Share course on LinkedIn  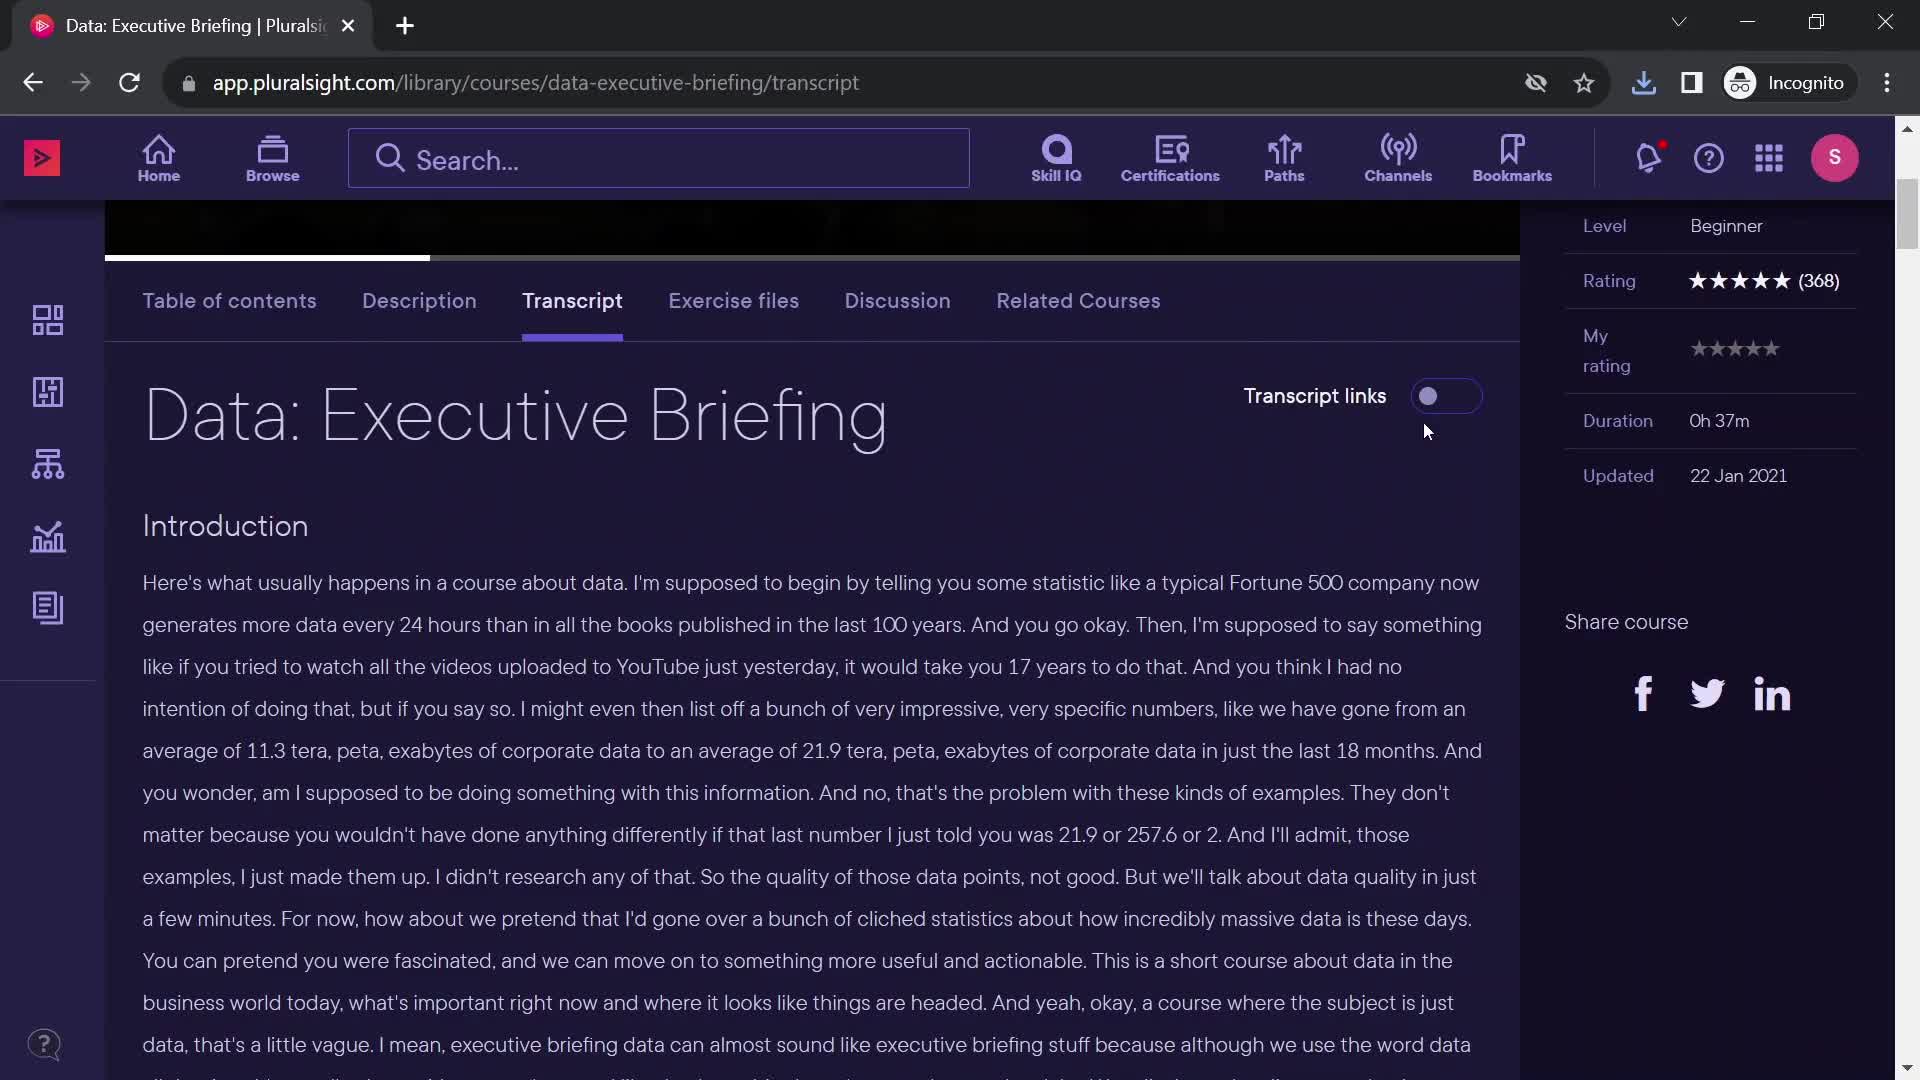(x=1772, y=690)
